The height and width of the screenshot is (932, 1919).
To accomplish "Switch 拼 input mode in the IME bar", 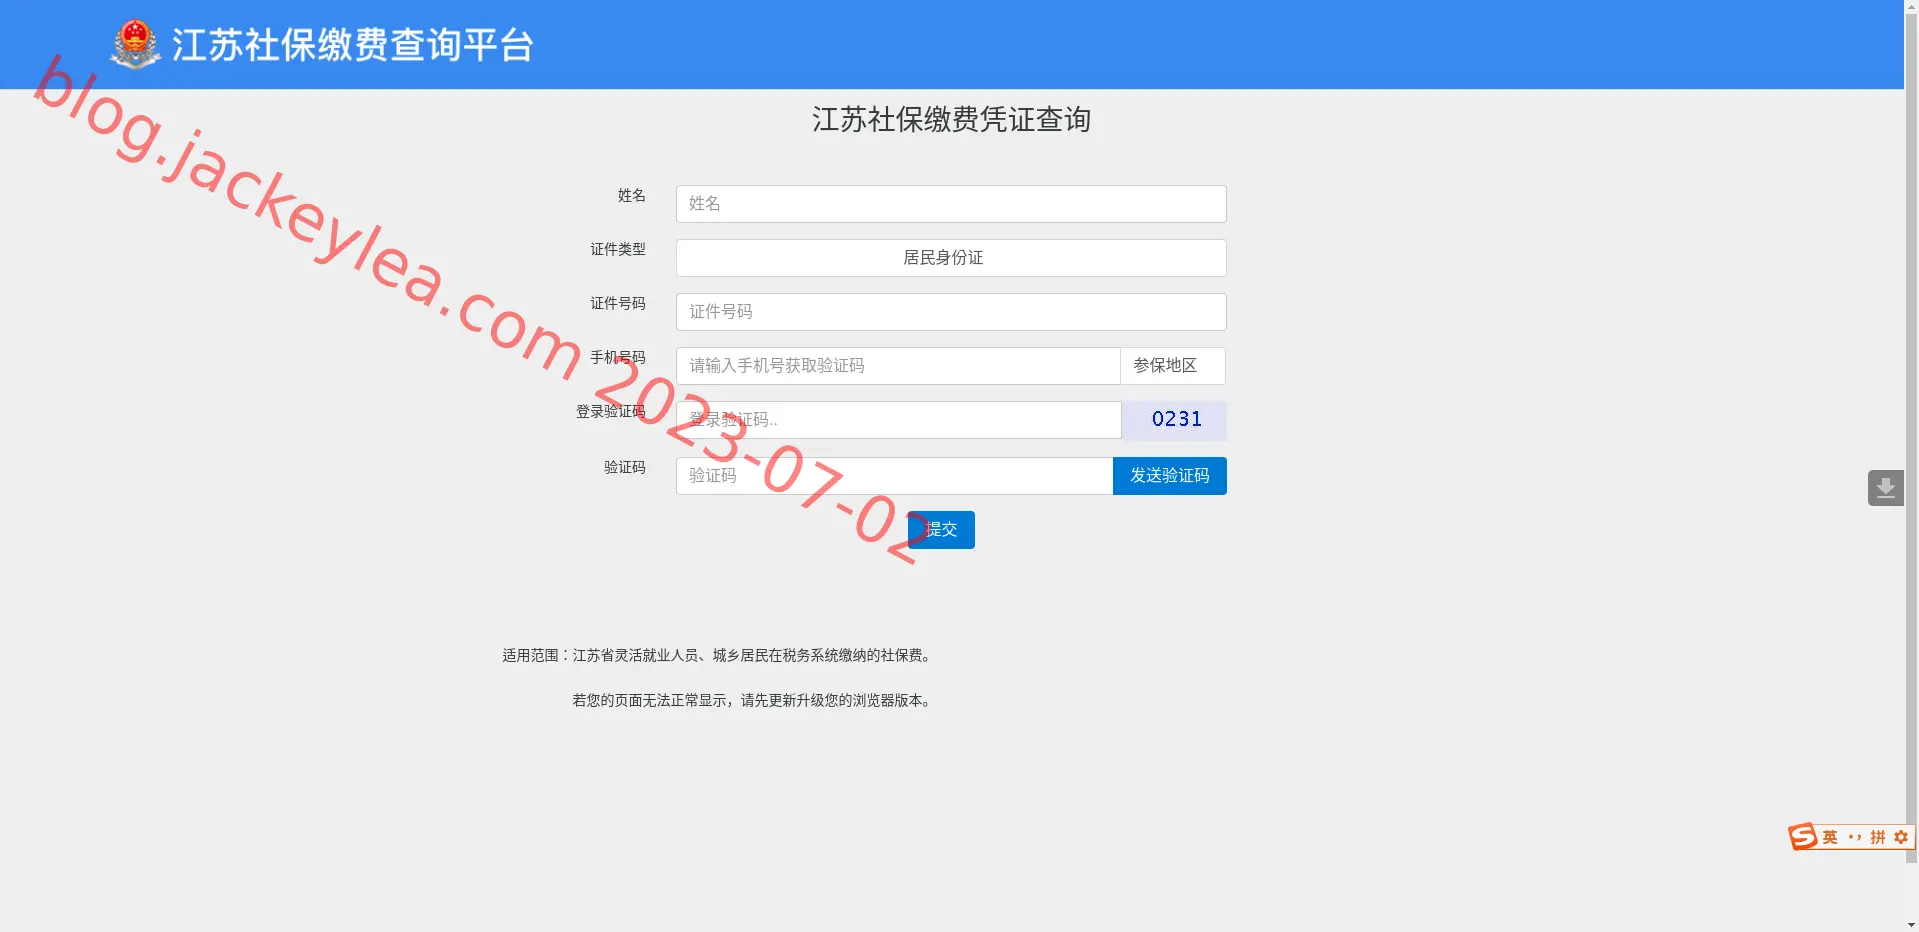I will pos(1878,838).
